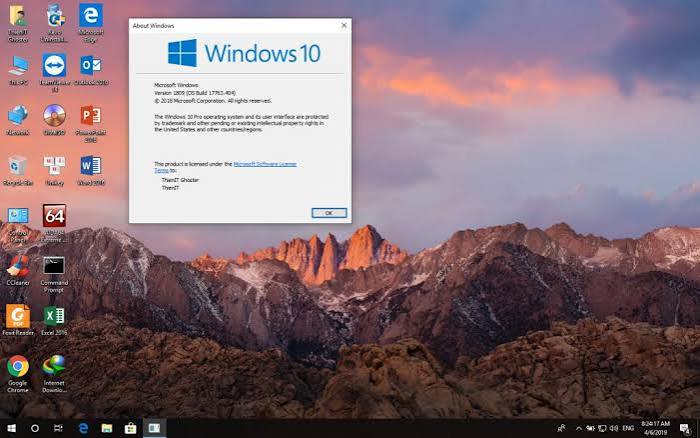Image resolution: width=700 pixels, height=438 pixels.
Task: Expand the hidden system tray icons chevron
Action: tap(579, 428)
